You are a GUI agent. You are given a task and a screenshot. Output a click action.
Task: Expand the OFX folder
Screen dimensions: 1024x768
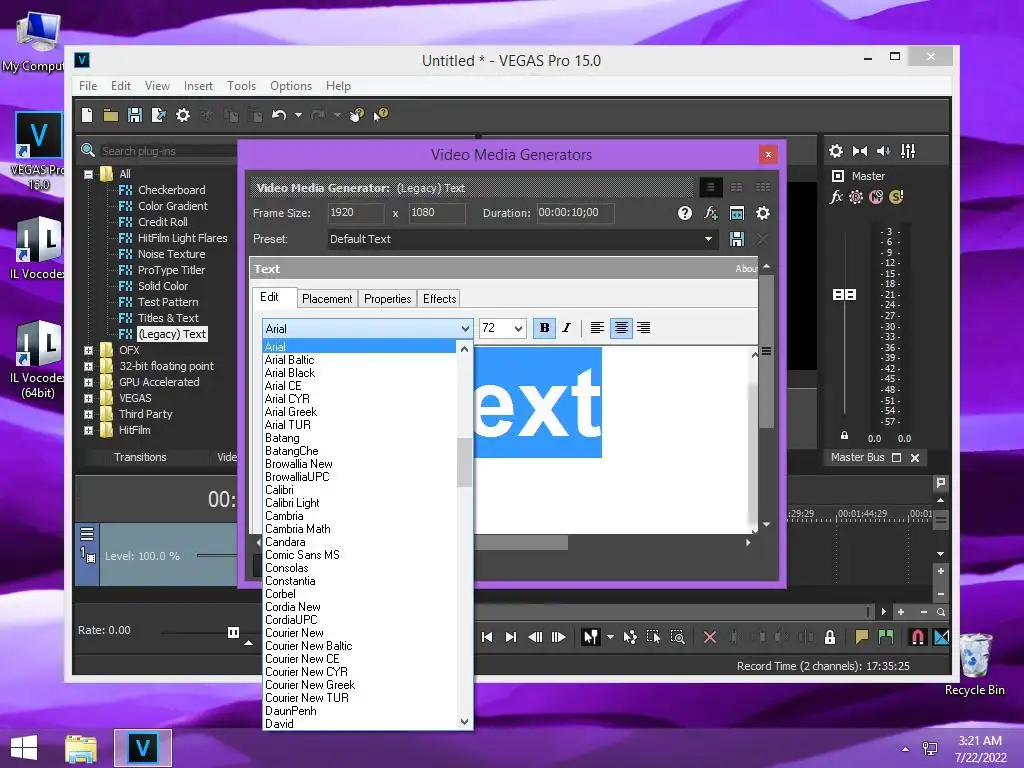tap(88, 351)
